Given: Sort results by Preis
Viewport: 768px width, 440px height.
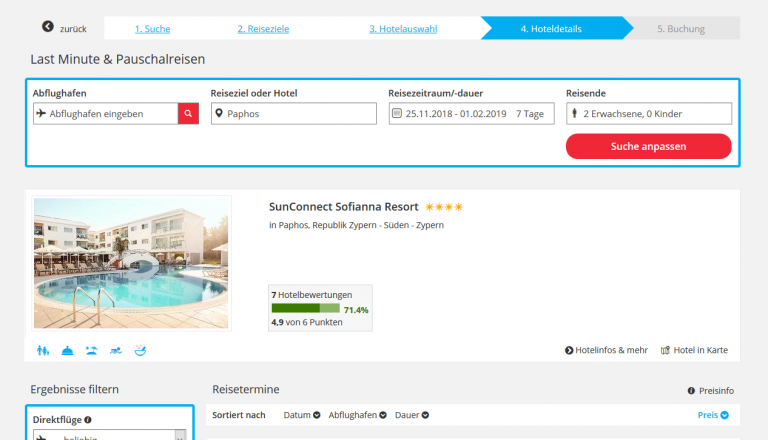Looking at the screenshot, I should [713, 415].
